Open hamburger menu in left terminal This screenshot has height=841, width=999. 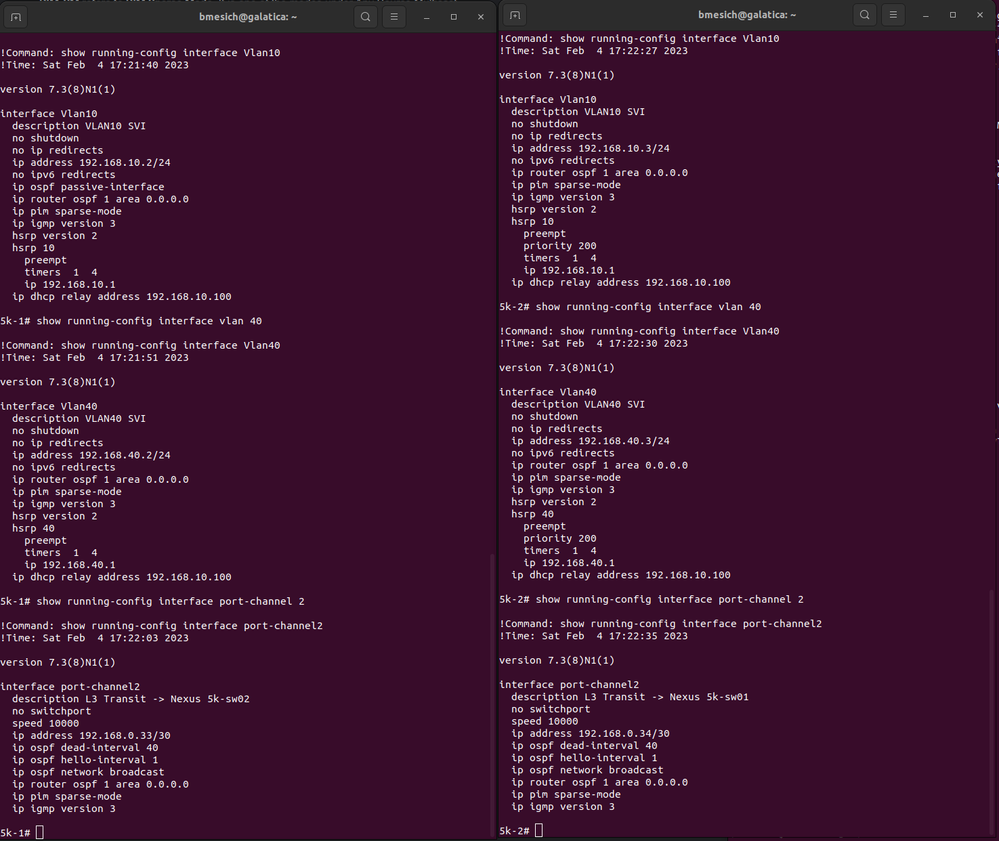[x=394, y=17]
